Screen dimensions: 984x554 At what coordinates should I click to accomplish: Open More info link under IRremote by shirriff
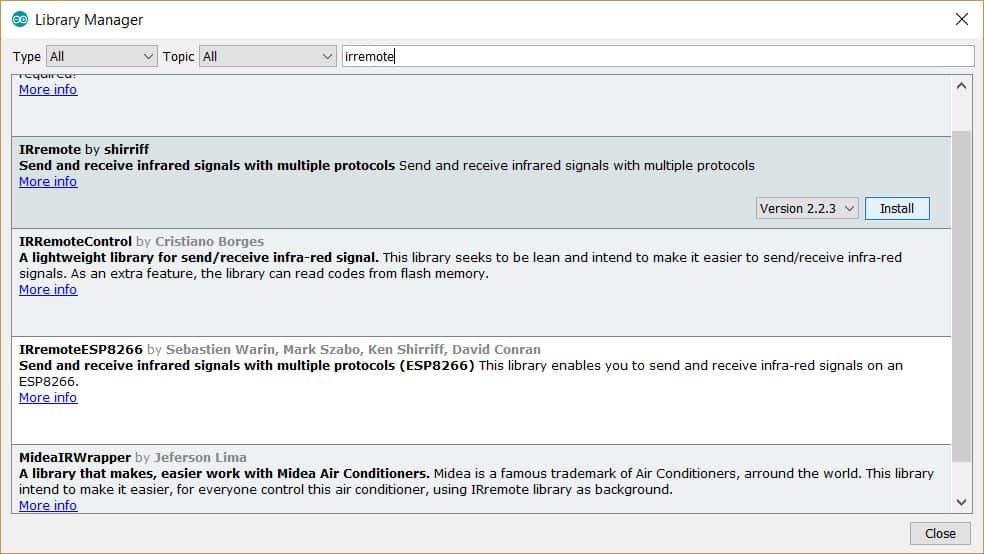(x=48, y=181)
